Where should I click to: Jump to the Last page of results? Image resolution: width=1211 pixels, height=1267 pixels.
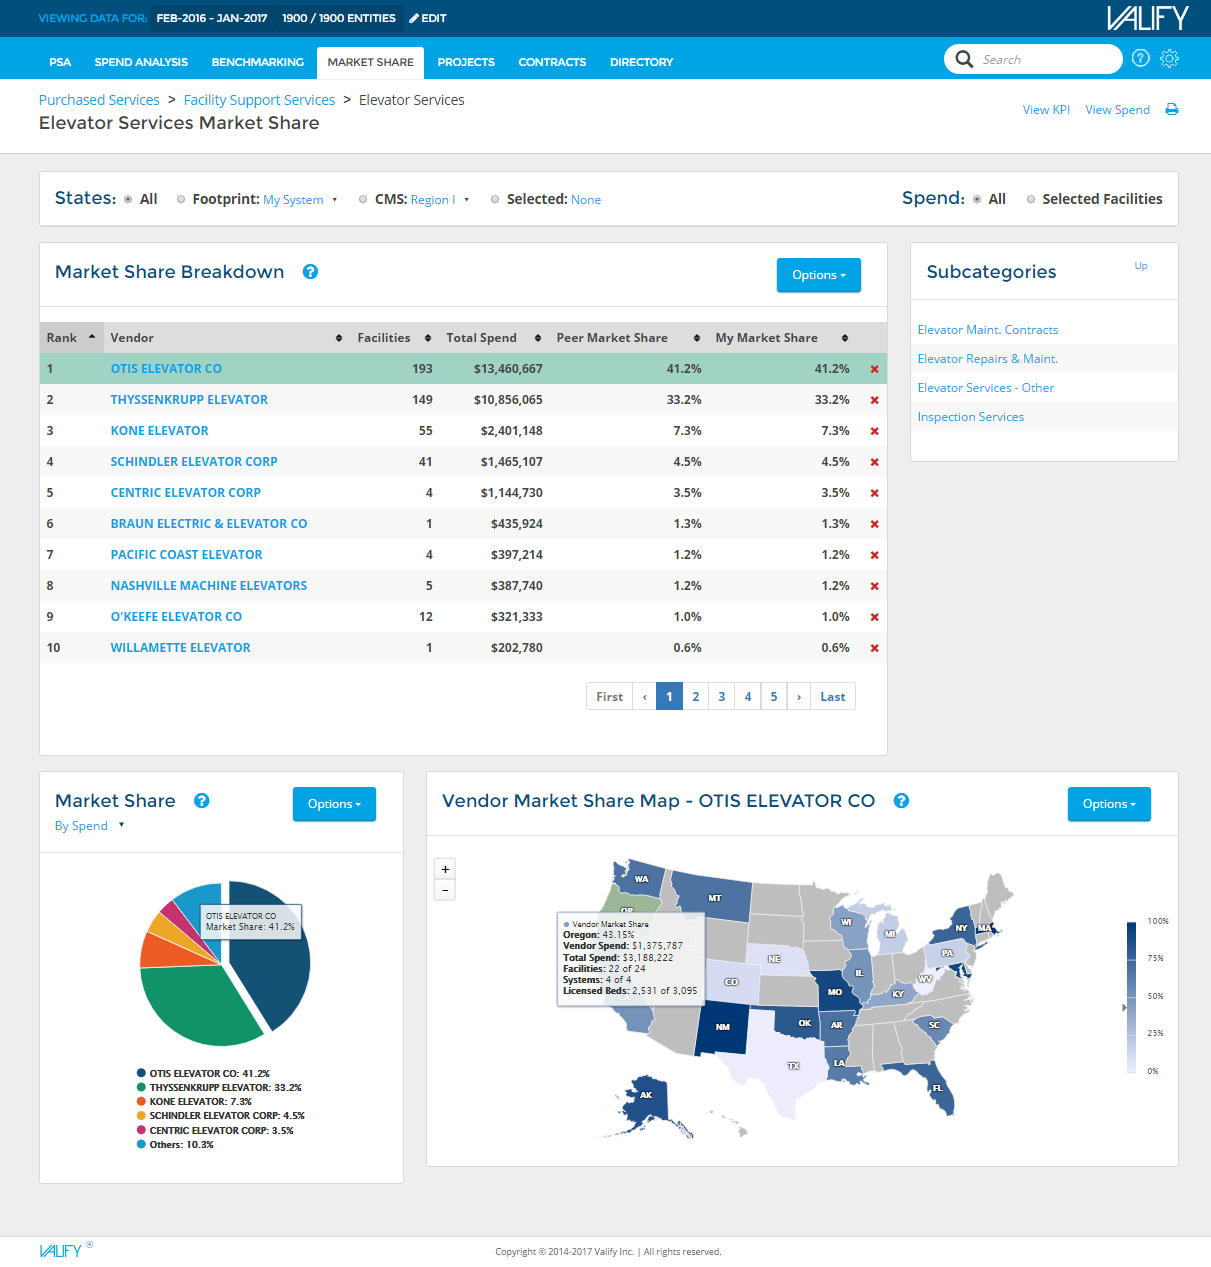[x=833, y=697]
